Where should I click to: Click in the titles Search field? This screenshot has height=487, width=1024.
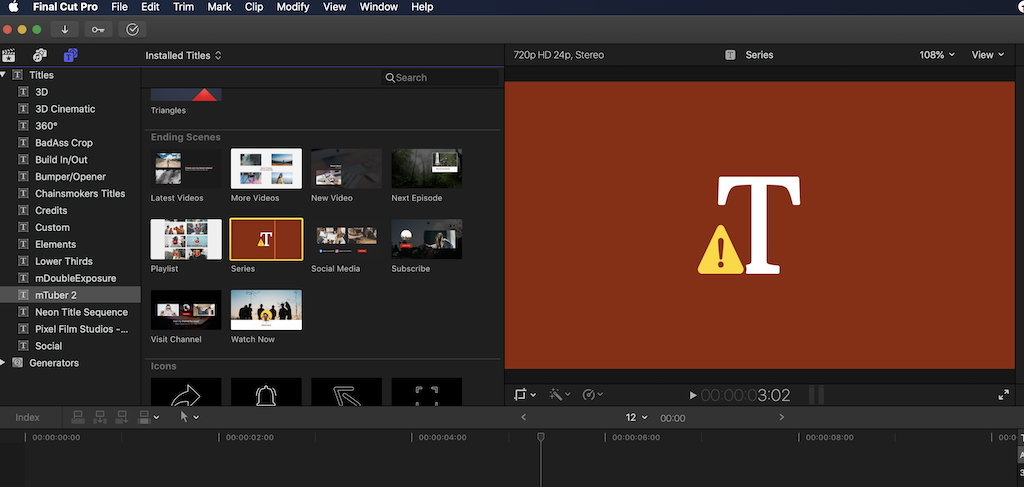(x=440, y=78)
